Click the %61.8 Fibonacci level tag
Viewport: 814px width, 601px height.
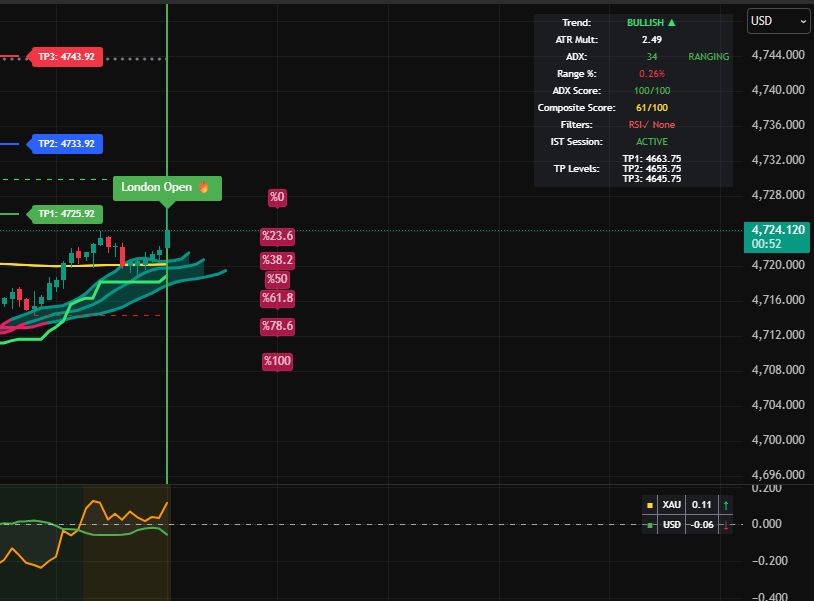pyautogui.click(x=277, y=298)
